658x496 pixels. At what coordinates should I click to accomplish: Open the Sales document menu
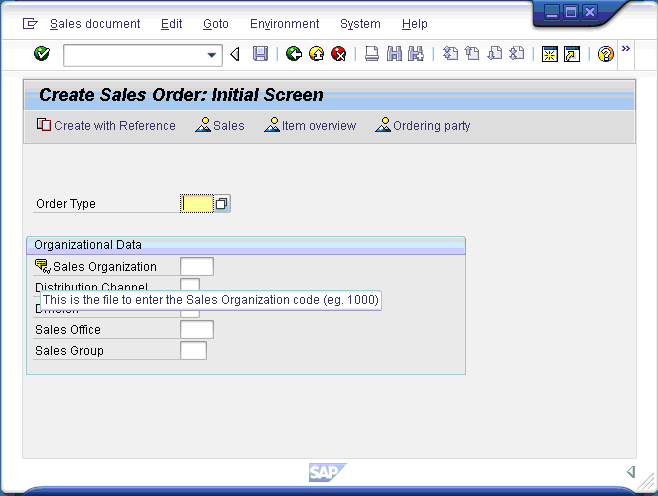tap(95, 24)
